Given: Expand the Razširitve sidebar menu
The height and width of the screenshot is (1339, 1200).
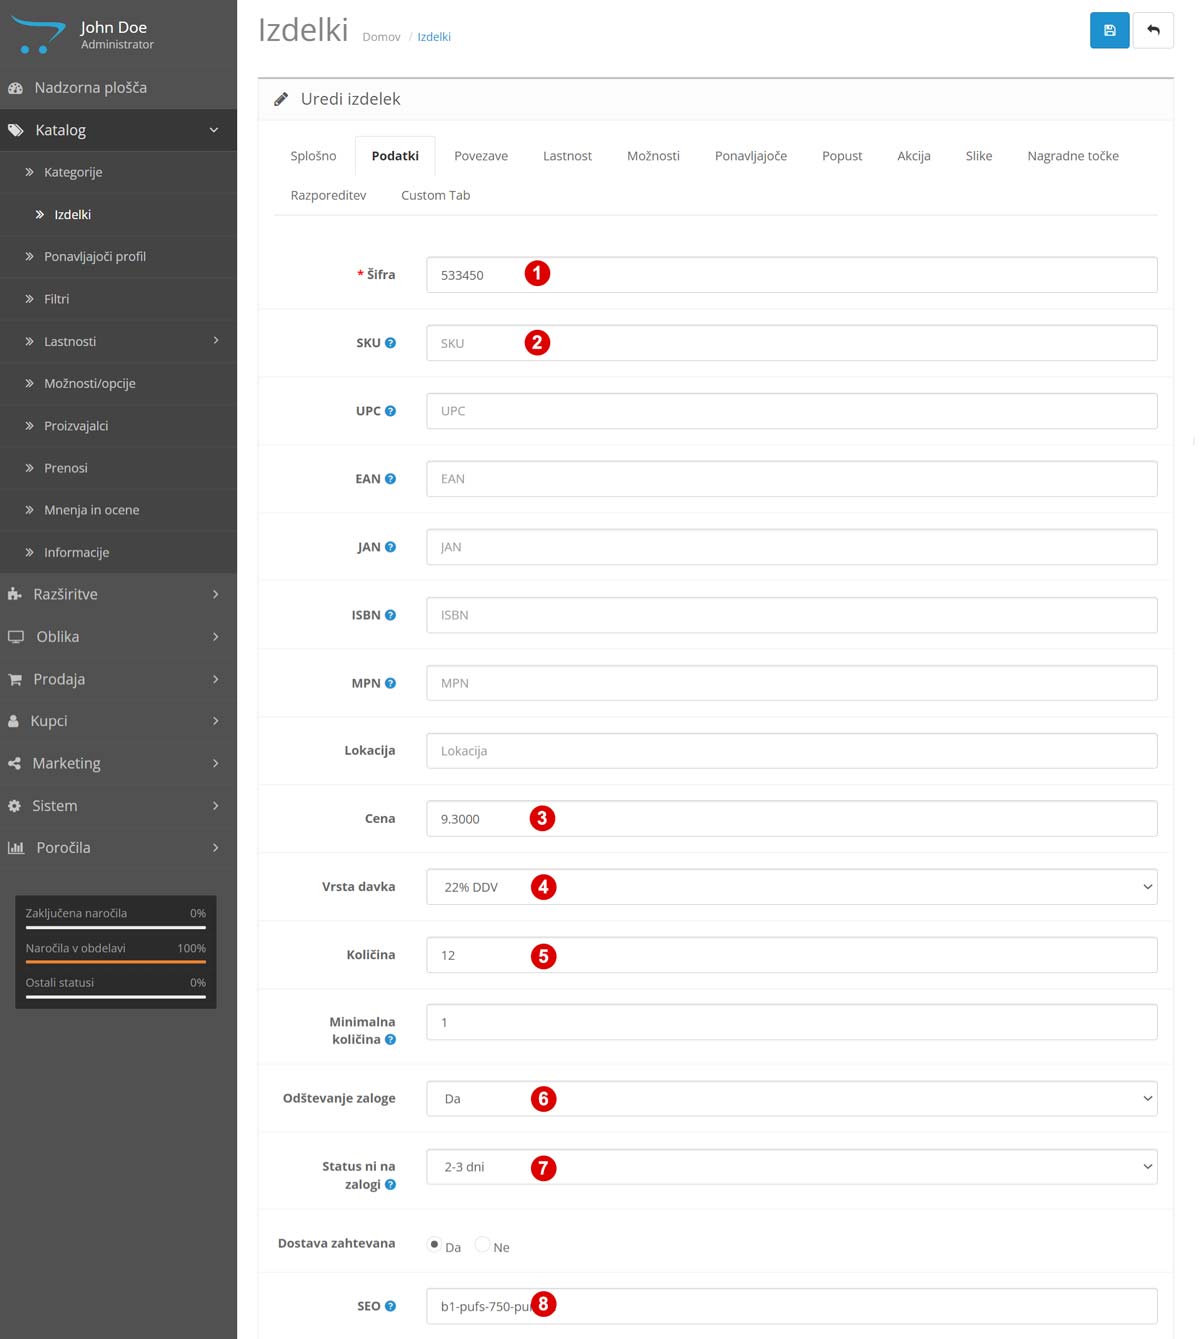Looking at the screenshot, I should click(118, 594).
